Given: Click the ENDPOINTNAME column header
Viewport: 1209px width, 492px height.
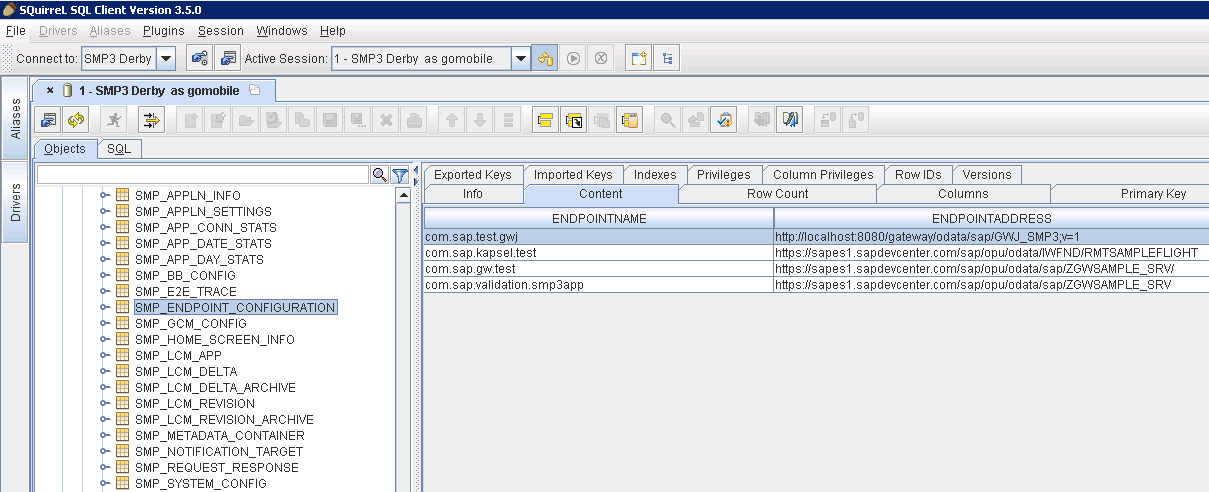Looking at the screenshot, I should coord(598,218).
